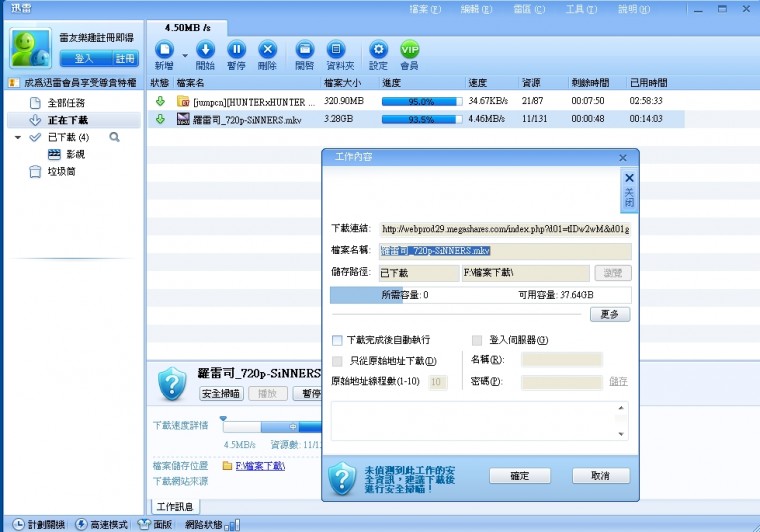Click the 資料夾 (Folder) toolbar icon
Screen dimensions: 760x532
click(336, 49)
